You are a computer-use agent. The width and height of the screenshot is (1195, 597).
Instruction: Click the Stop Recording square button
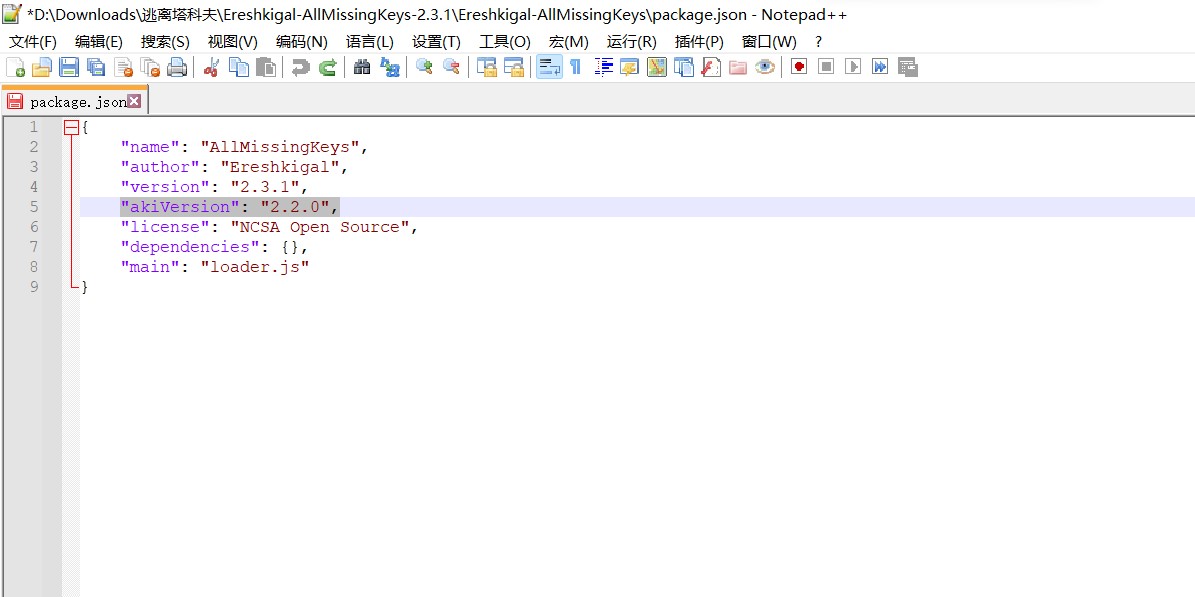[826, 67]
